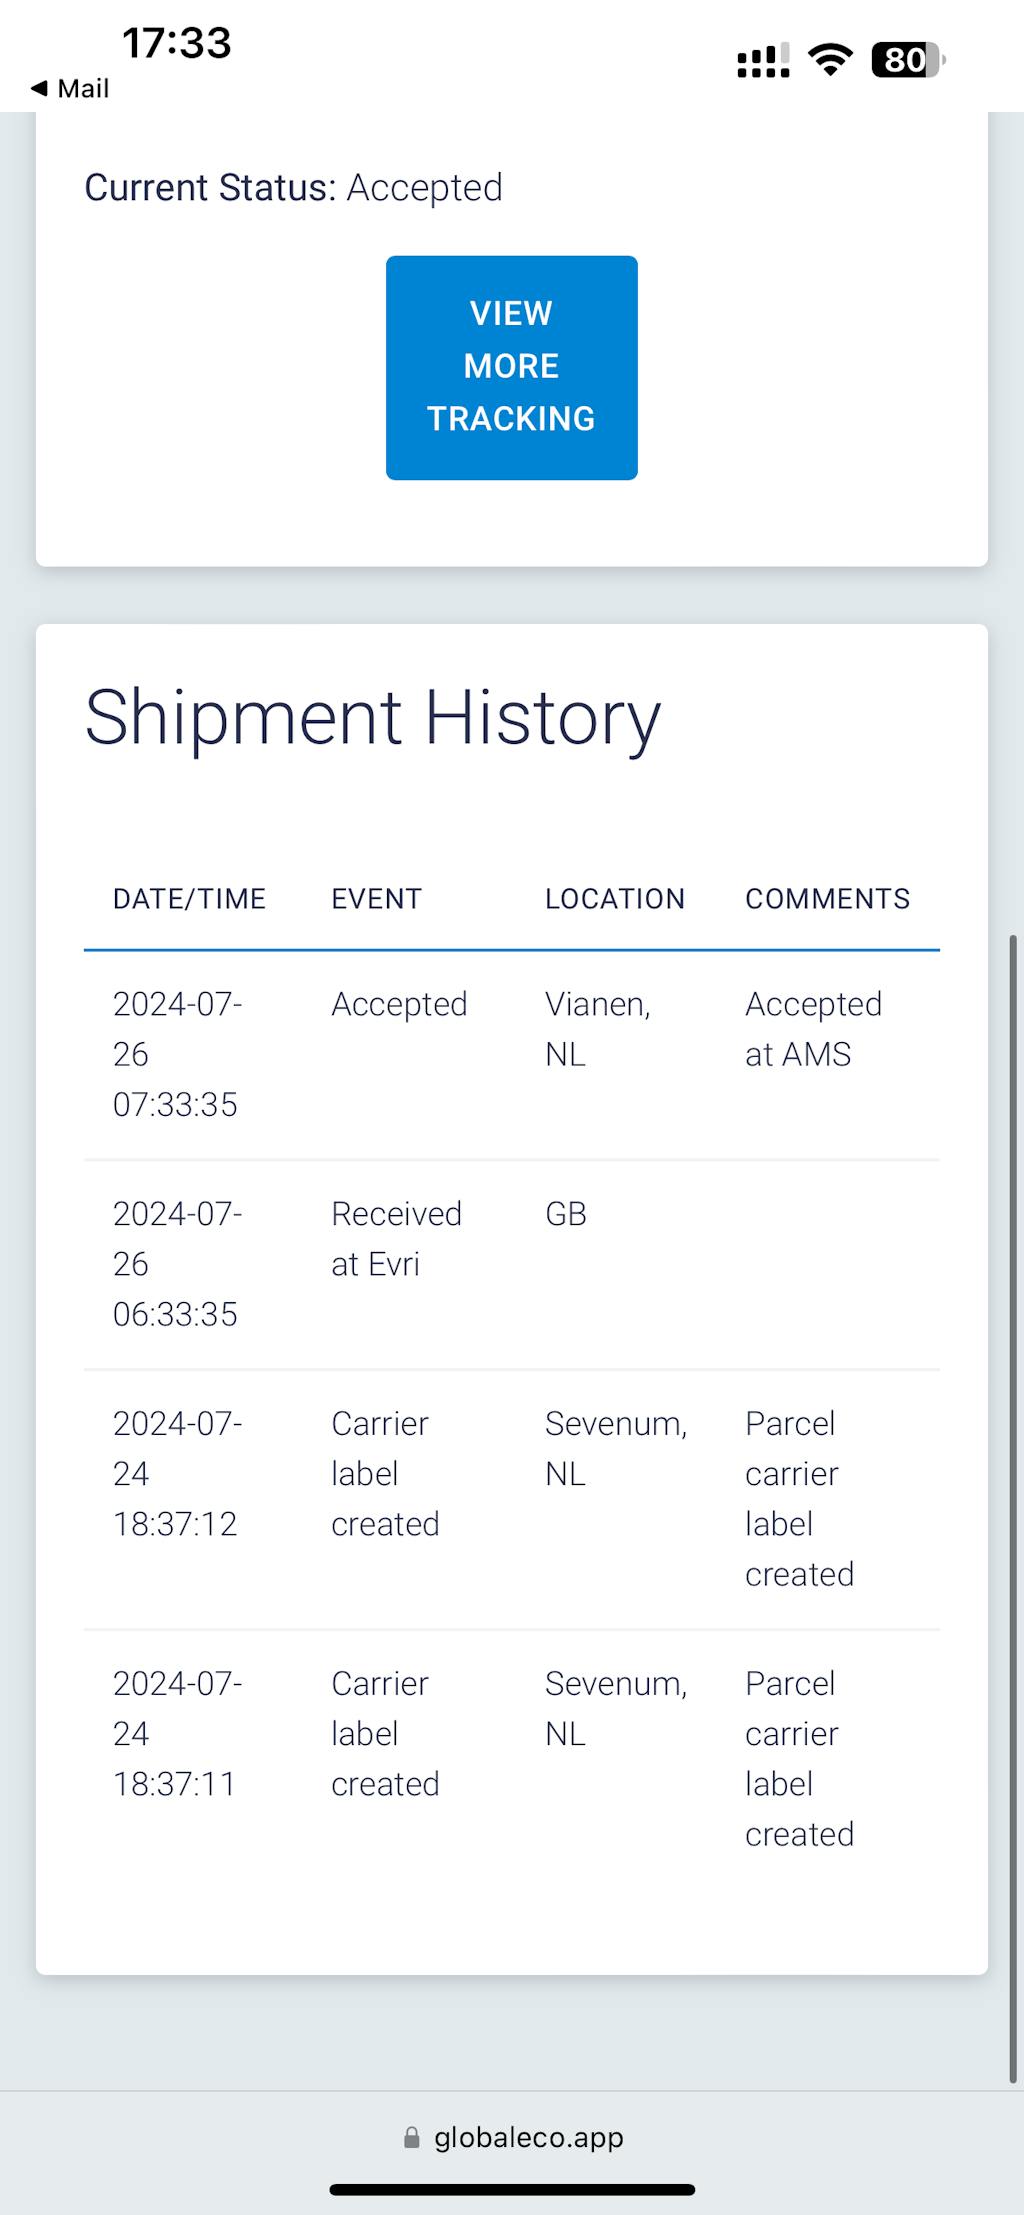This screenshot has height=2215, width=1024.
Task: Tap the cellular signal bars icon
Action: click(x=763, y=60)
